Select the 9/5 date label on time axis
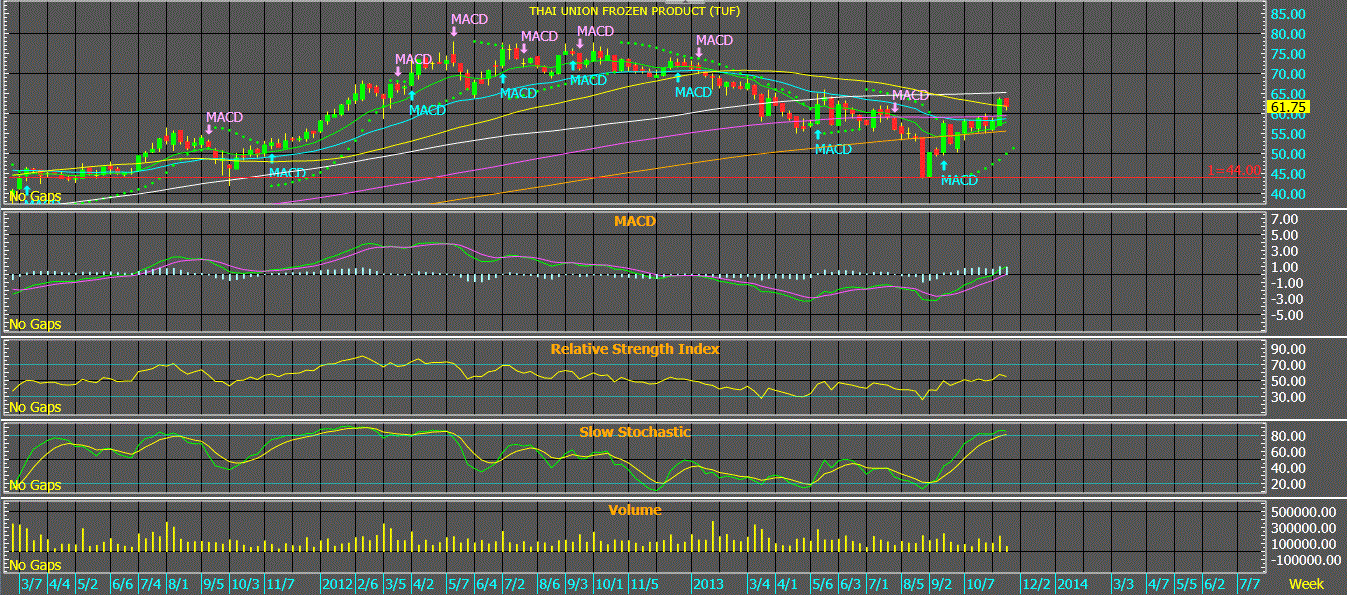Viewport: 1347px width, 595px height. coord(213,583)
